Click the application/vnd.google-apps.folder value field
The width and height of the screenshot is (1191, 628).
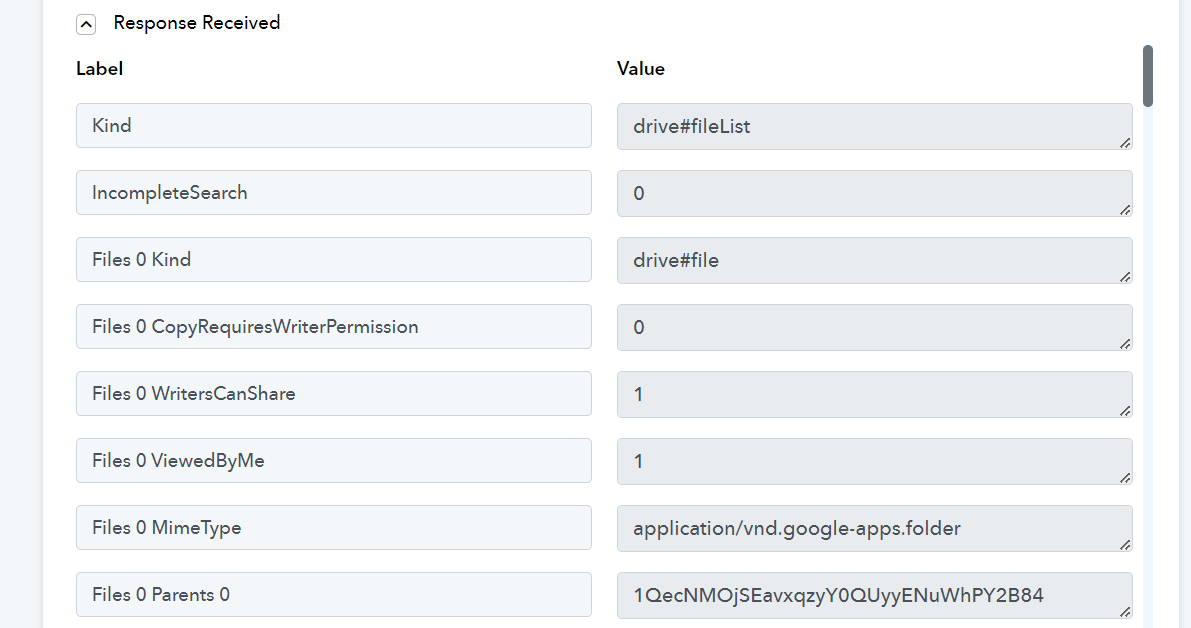[x=874, y=528]
